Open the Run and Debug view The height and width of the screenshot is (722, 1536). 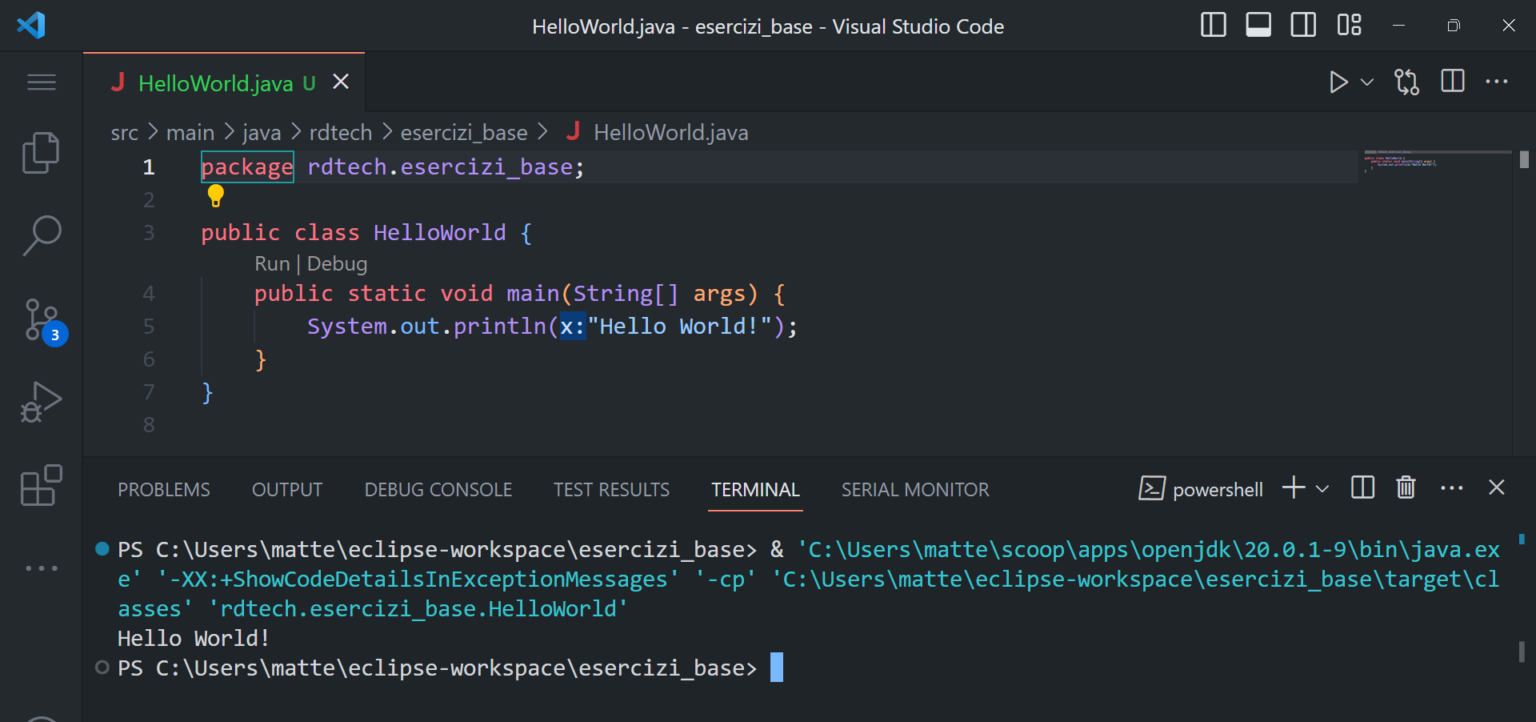(41, 401)
